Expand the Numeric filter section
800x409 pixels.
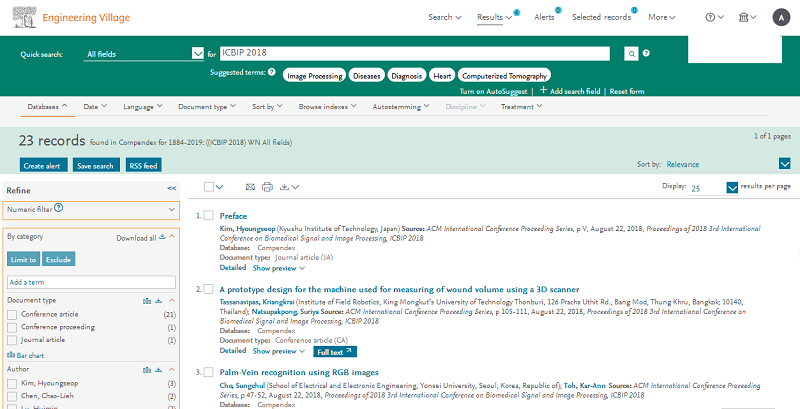(172, 209)
